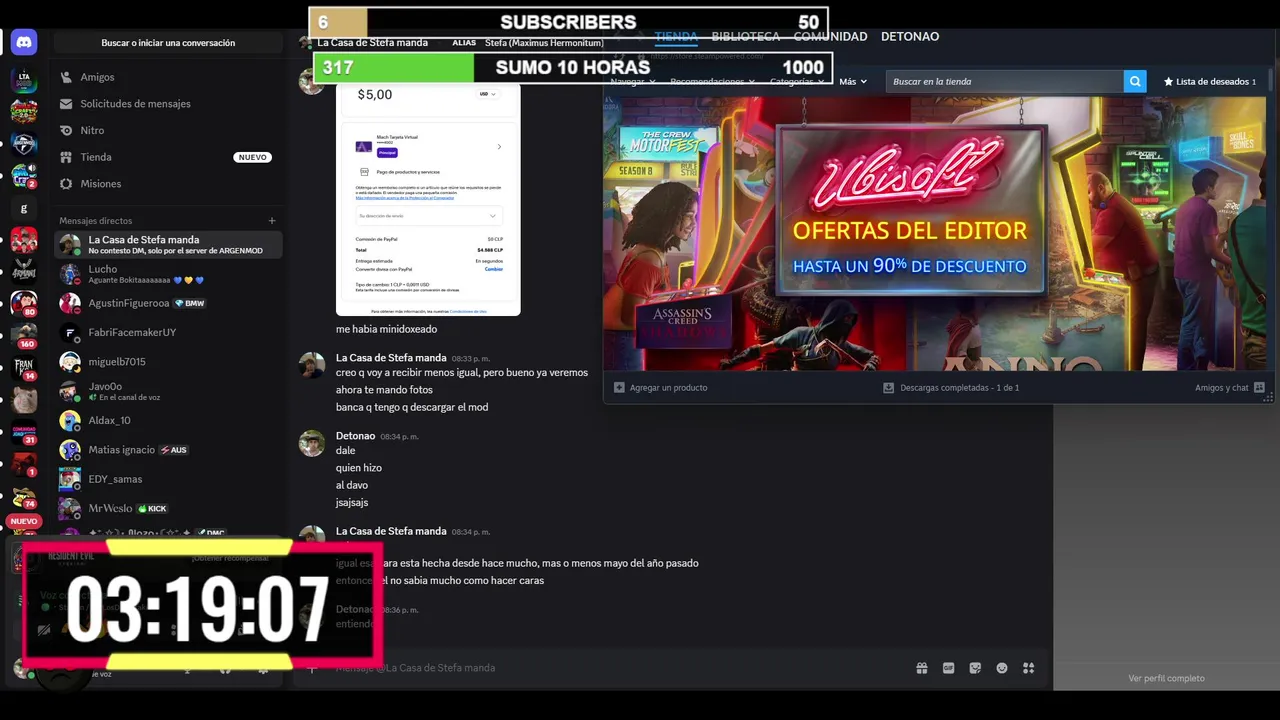Click the Amigos y chat icon in Steam
1280x720 pixels.
point(1259,388)
